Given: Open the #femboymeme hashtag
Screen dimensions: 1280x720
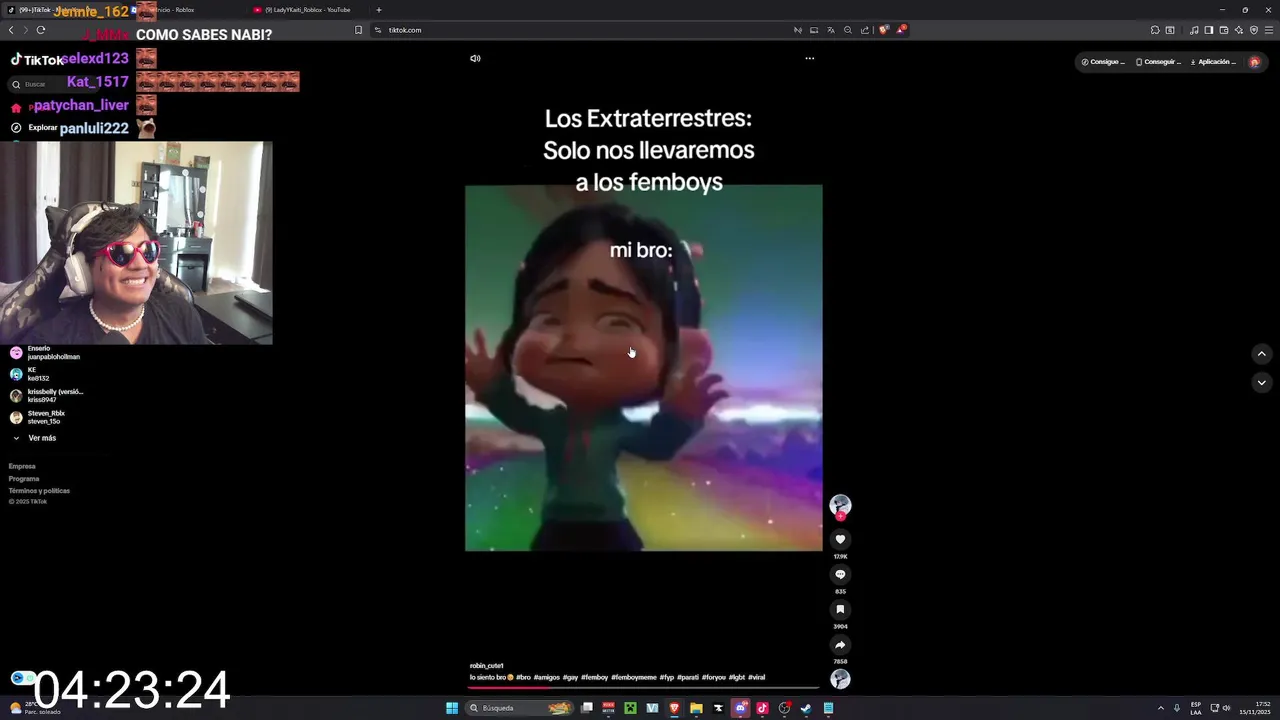Looking at the screenshot, I should (x=633, y=678).
